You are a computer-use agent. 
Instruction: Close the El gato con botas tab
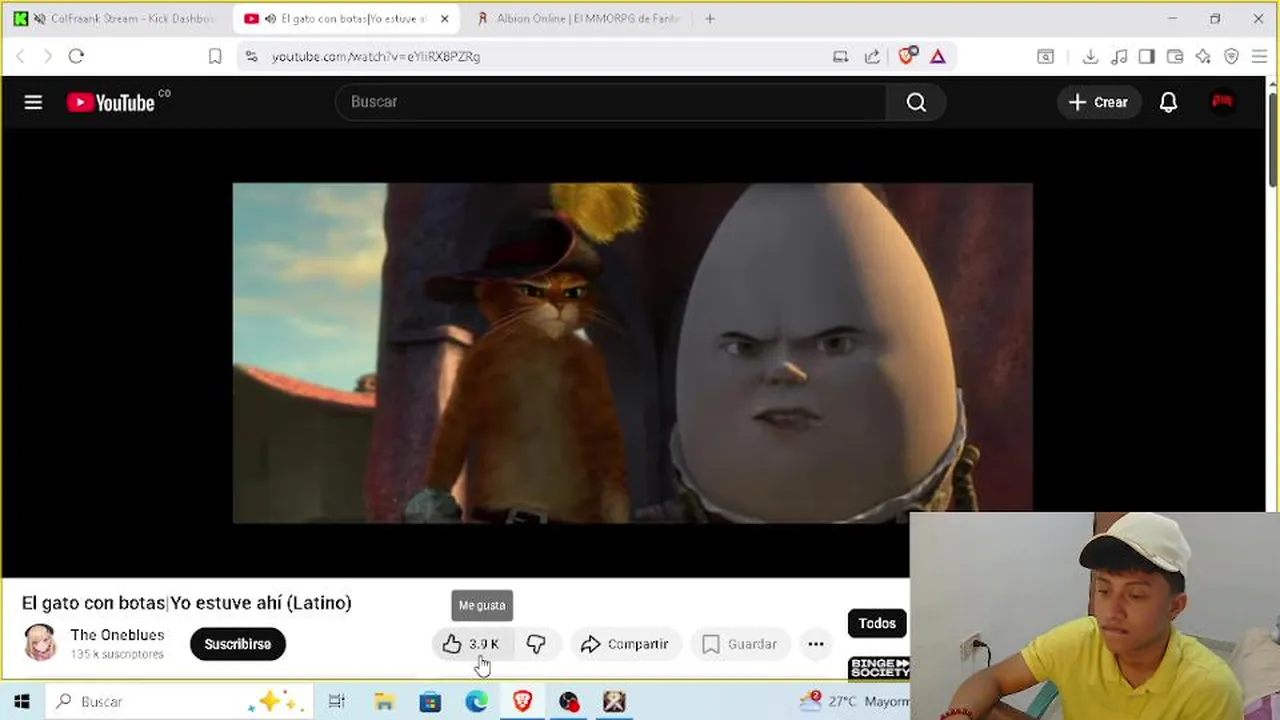pyautogui.click(x=444, y=19)
